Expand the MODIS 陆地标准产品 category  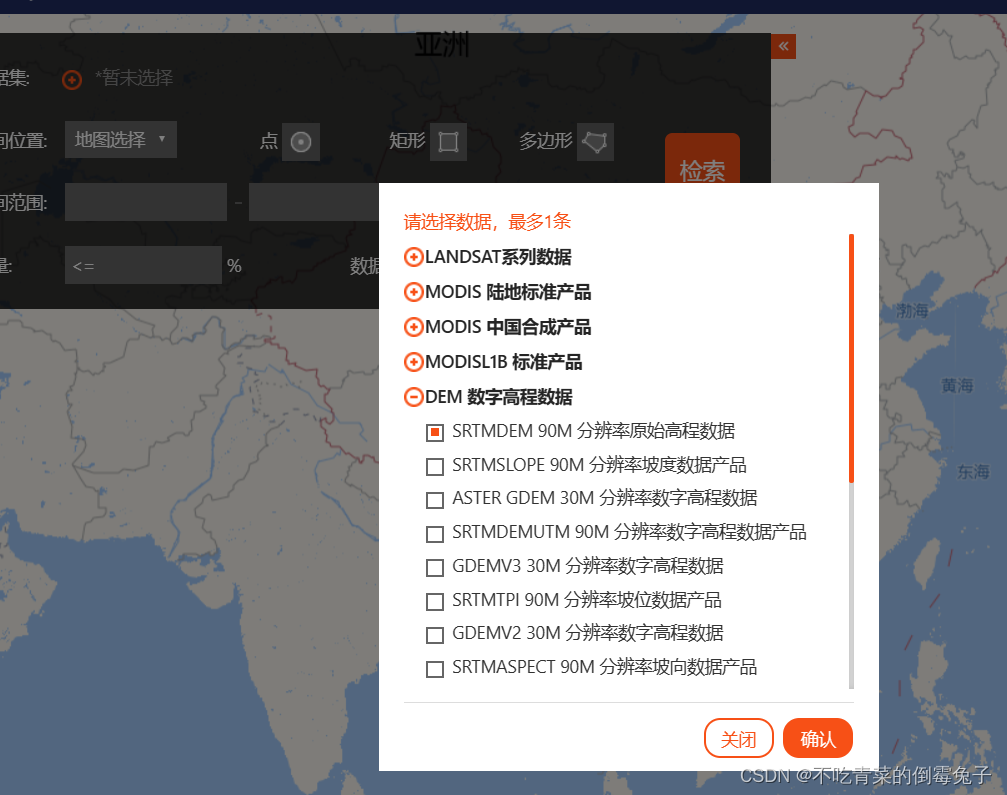[413, 292]
